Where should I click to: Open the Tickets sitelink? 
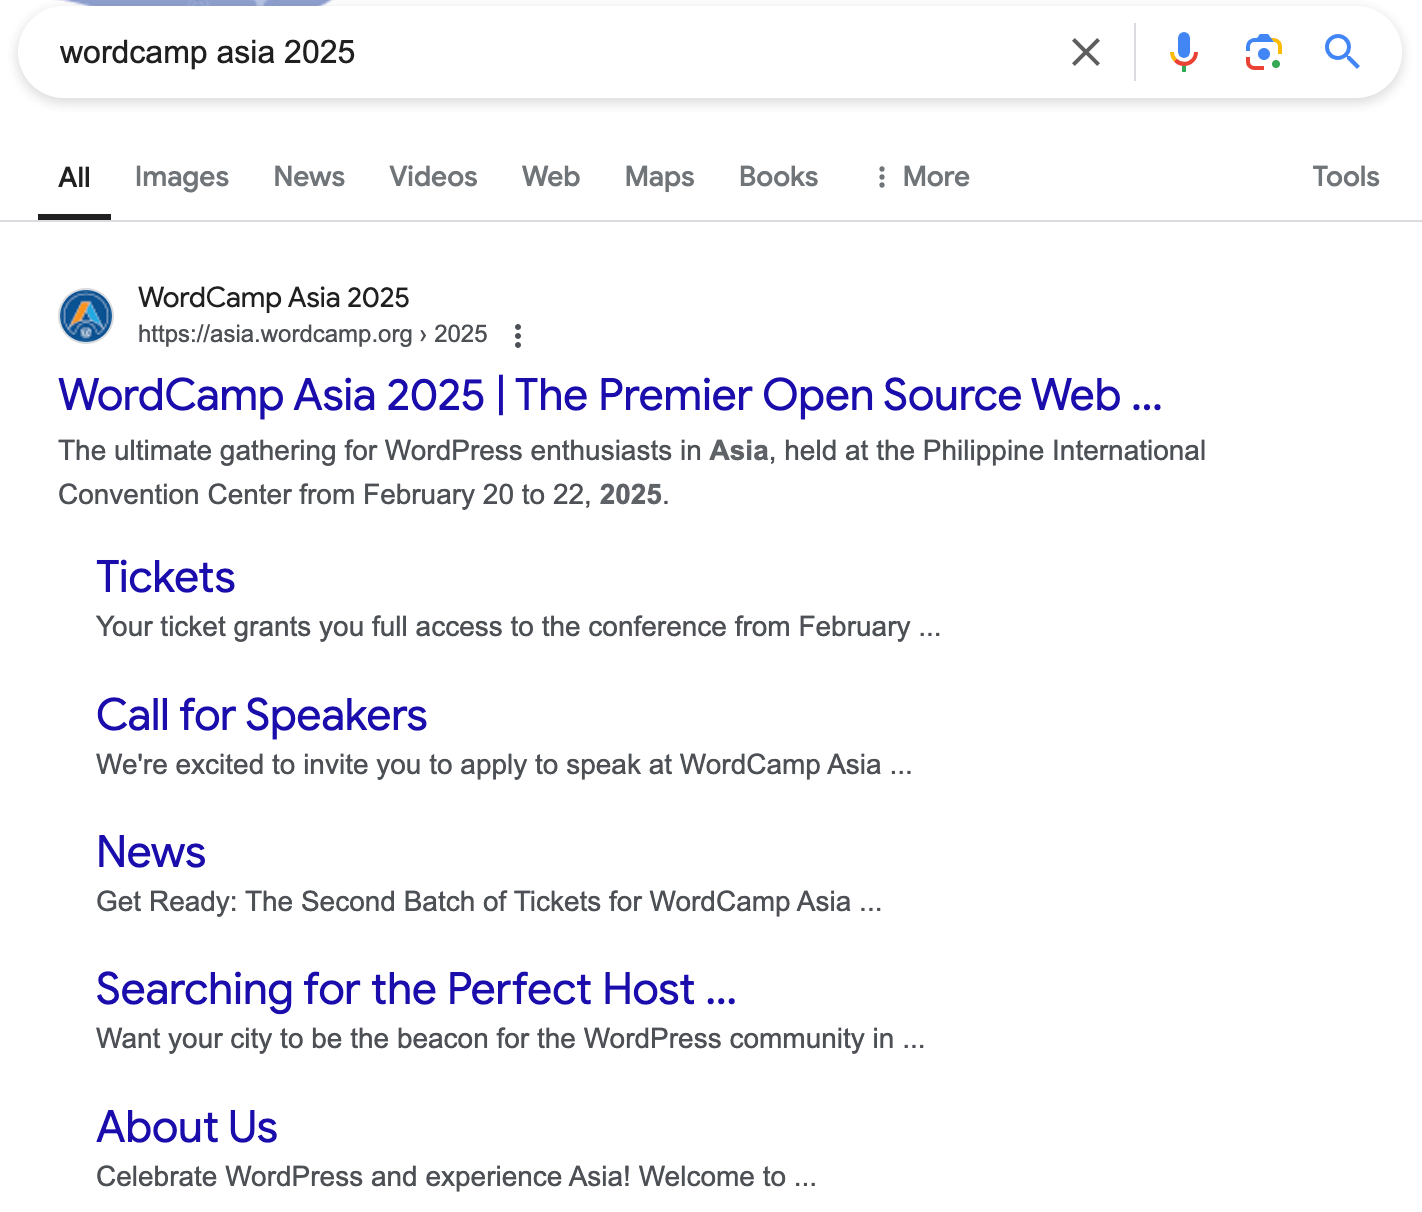pyautogui.click(x=166, y=577)
